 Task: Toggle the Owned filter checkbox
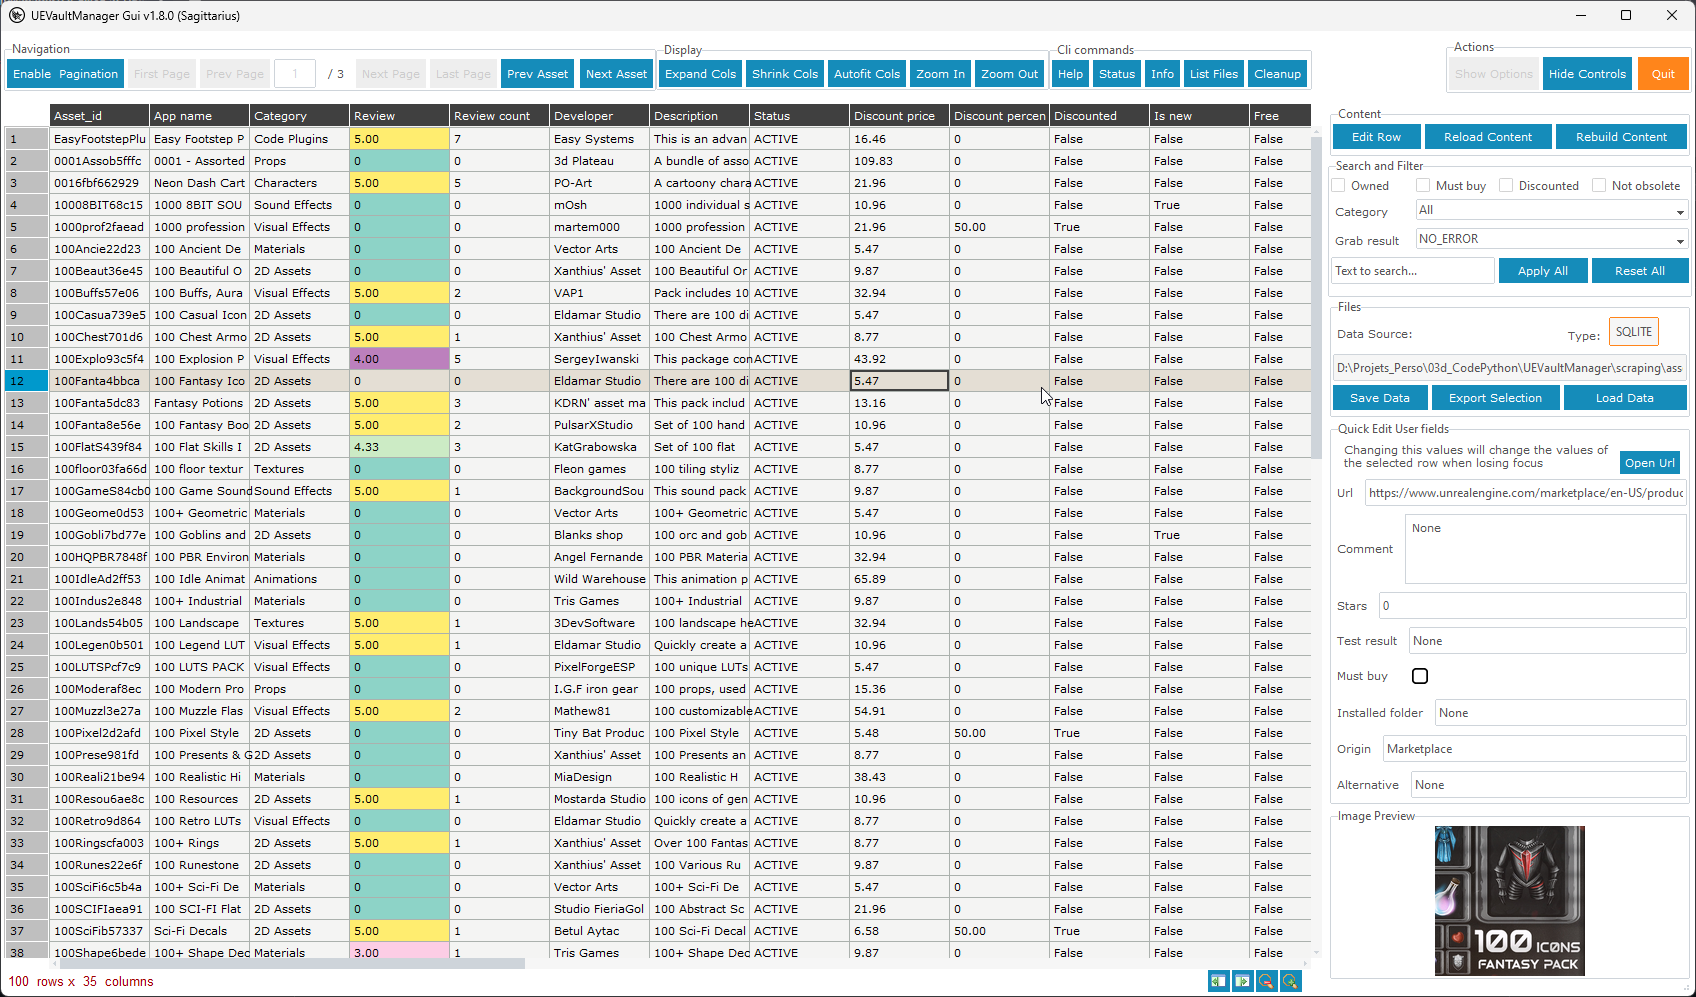point(1339,186)
